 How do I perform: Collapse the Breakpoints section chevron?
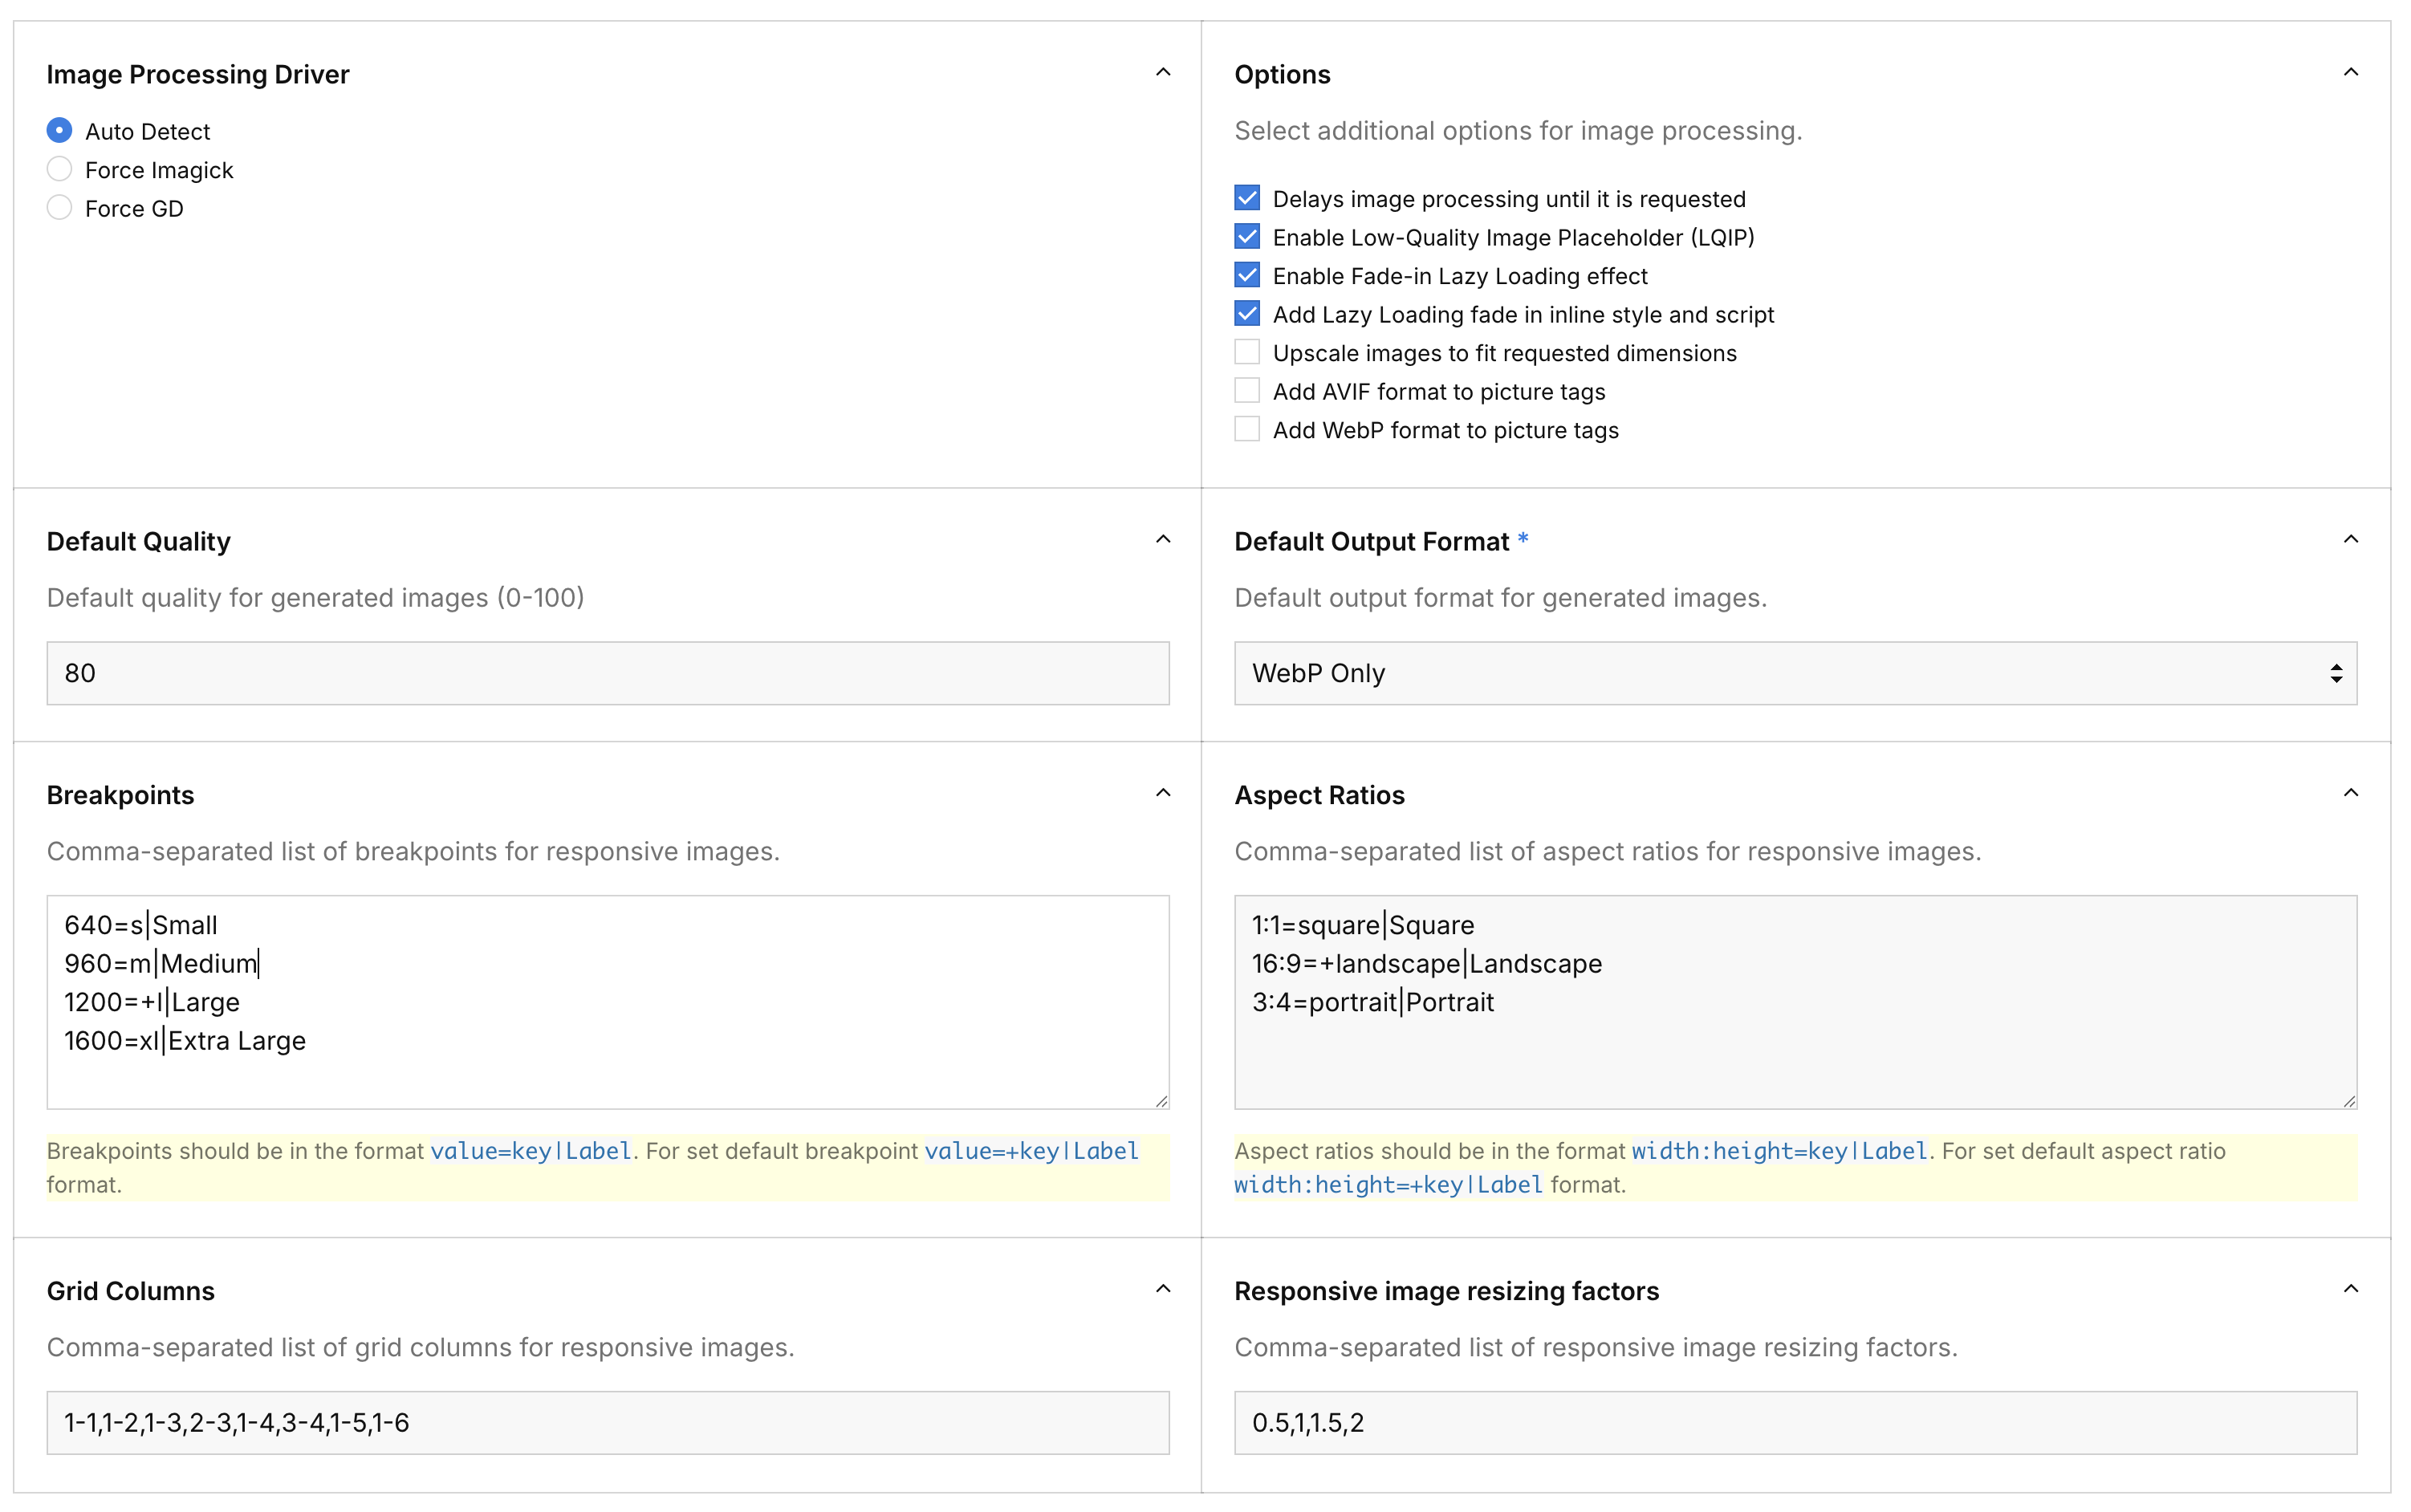(x=1162, y=794)
